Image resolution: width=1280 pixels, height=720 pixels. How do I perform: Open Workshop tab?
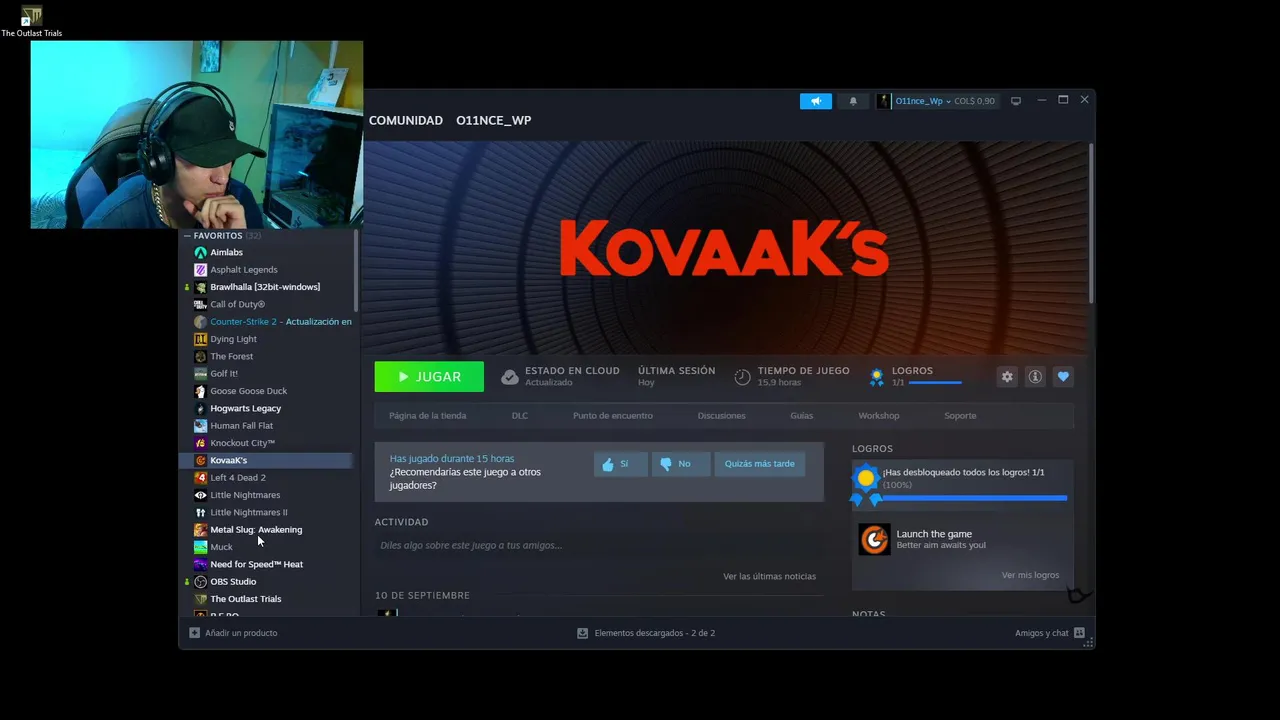tap(879, 416)
